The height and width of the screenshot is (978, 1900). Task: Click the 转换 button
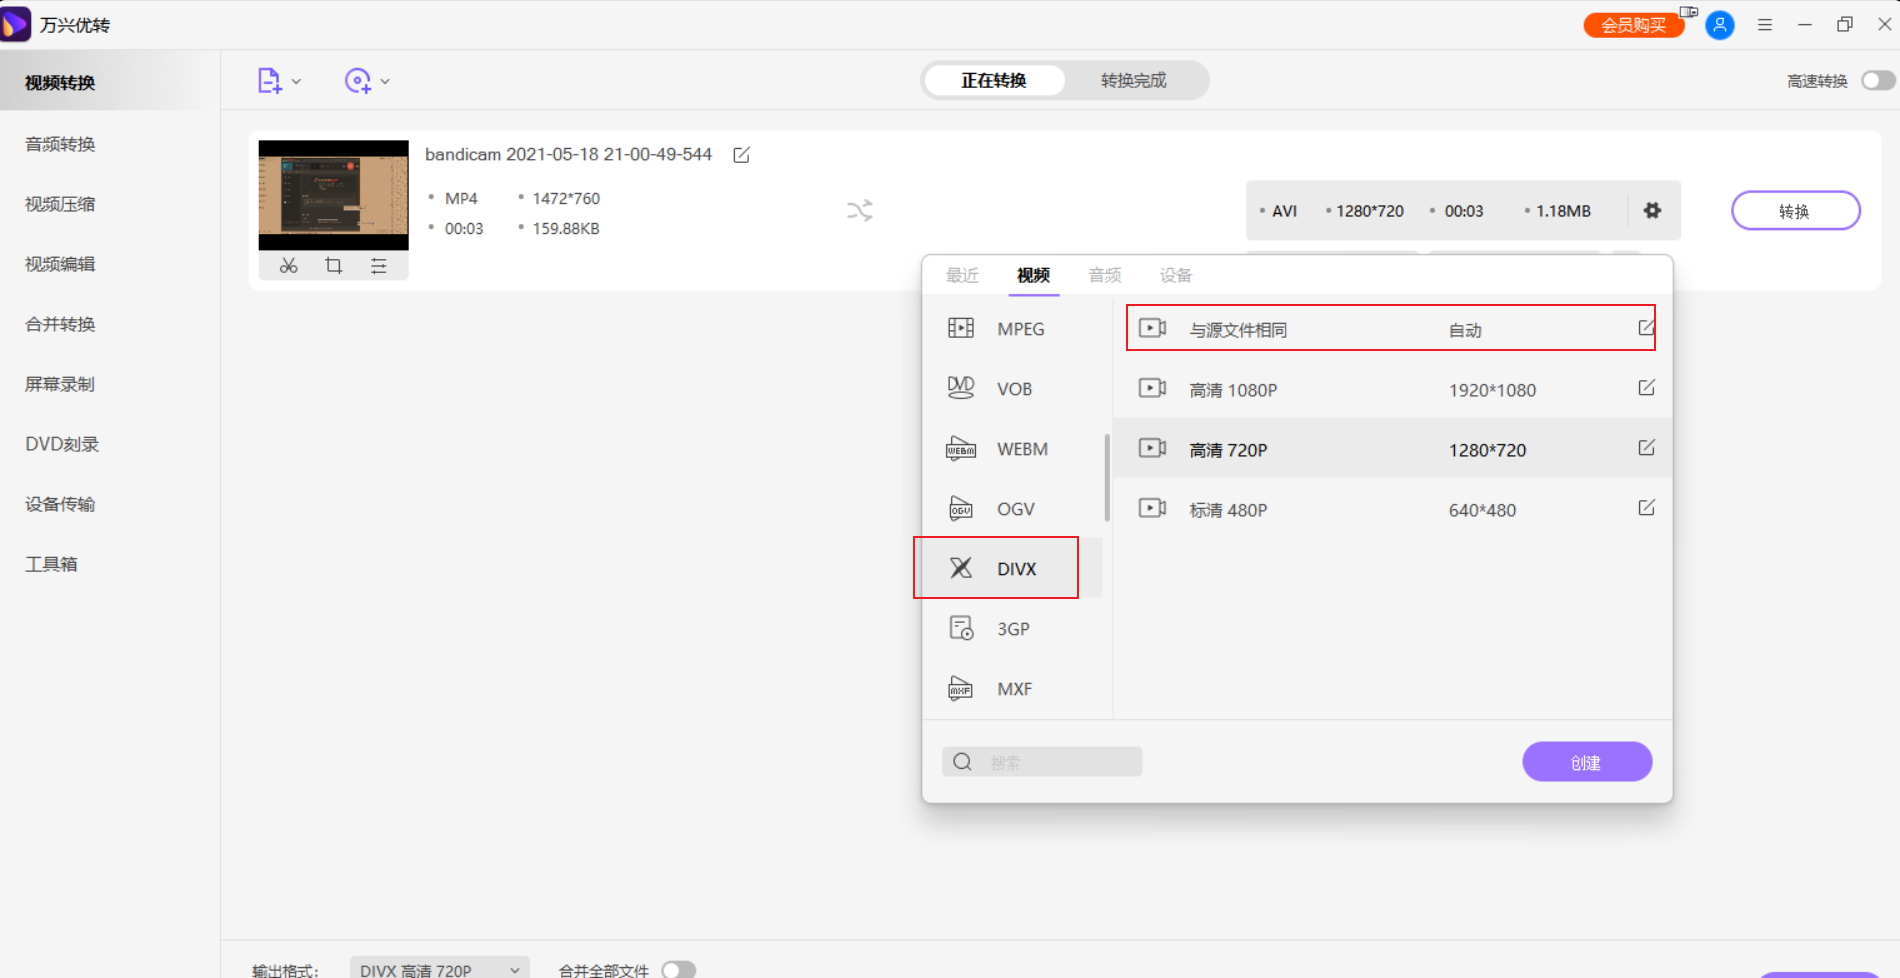(x=1794, y=211)
